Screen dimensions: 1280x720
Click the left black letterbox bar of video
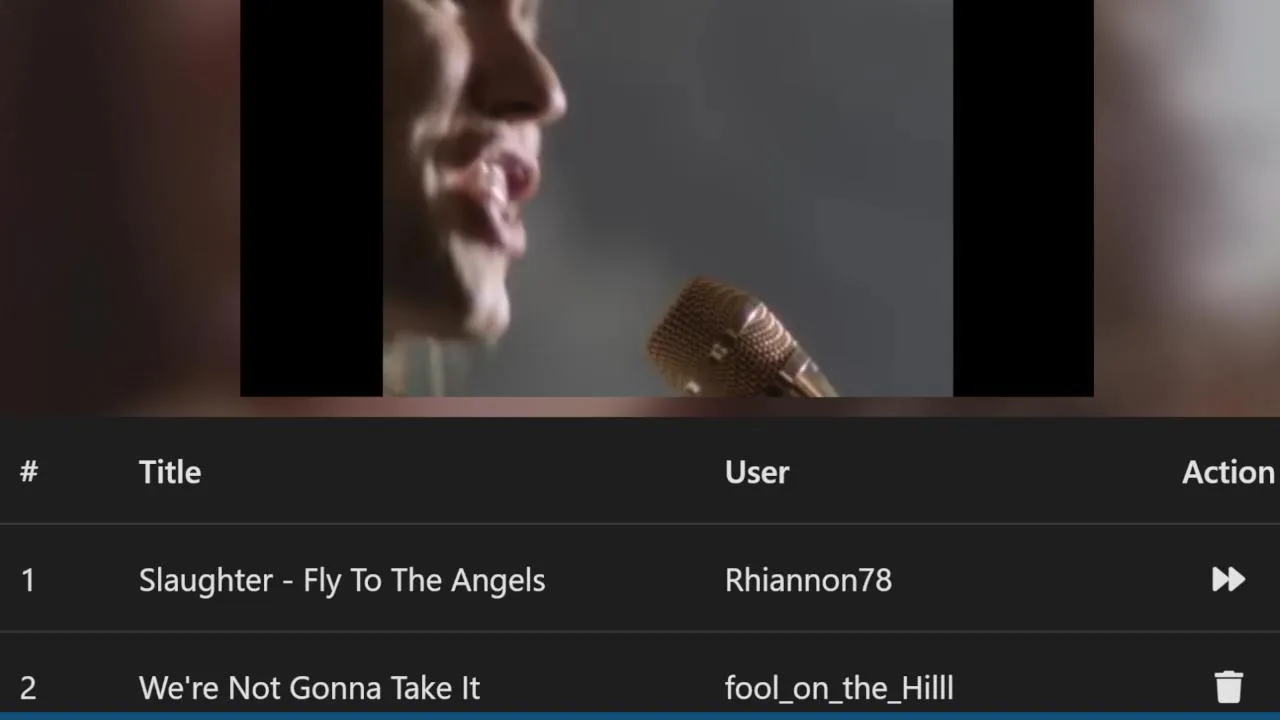(x=311, y=198)
